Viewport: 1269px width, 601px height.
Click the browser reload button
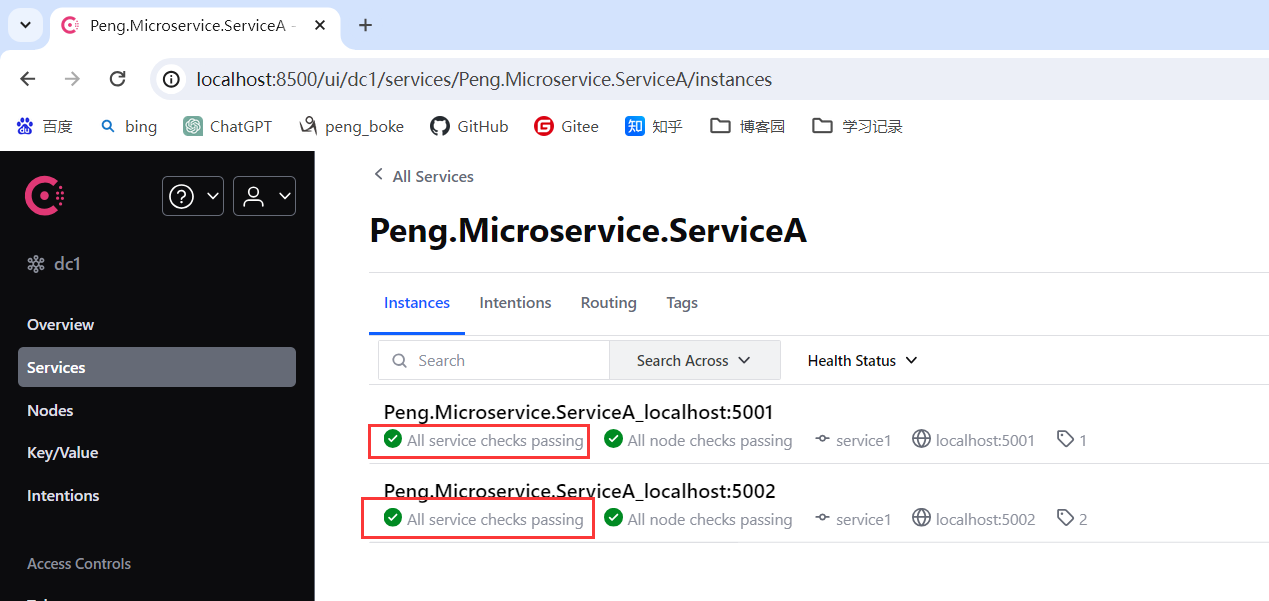(117, 79)
